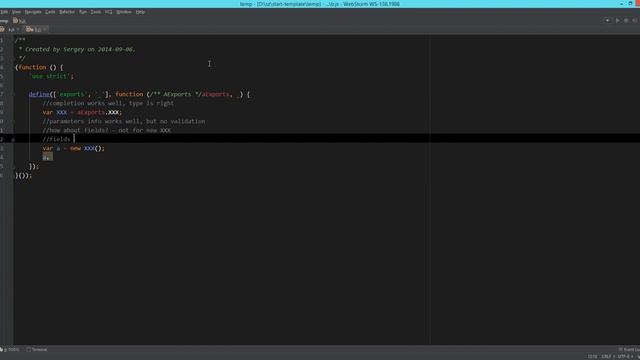Click the 'var XXX = aExports.XXX;' line
Image resolution: width=640 pixels, height=360 pixels.
click(82, 112)
